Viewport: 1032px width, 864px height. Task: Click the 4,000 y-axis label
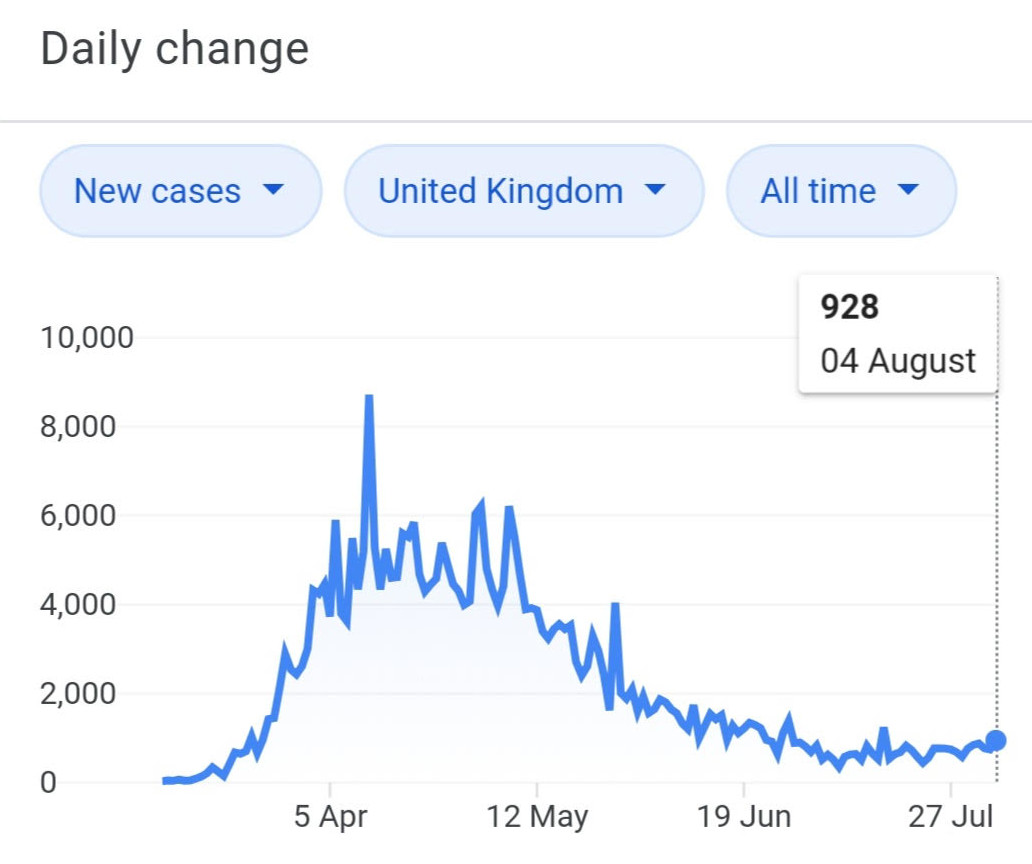tap(93, 605)
